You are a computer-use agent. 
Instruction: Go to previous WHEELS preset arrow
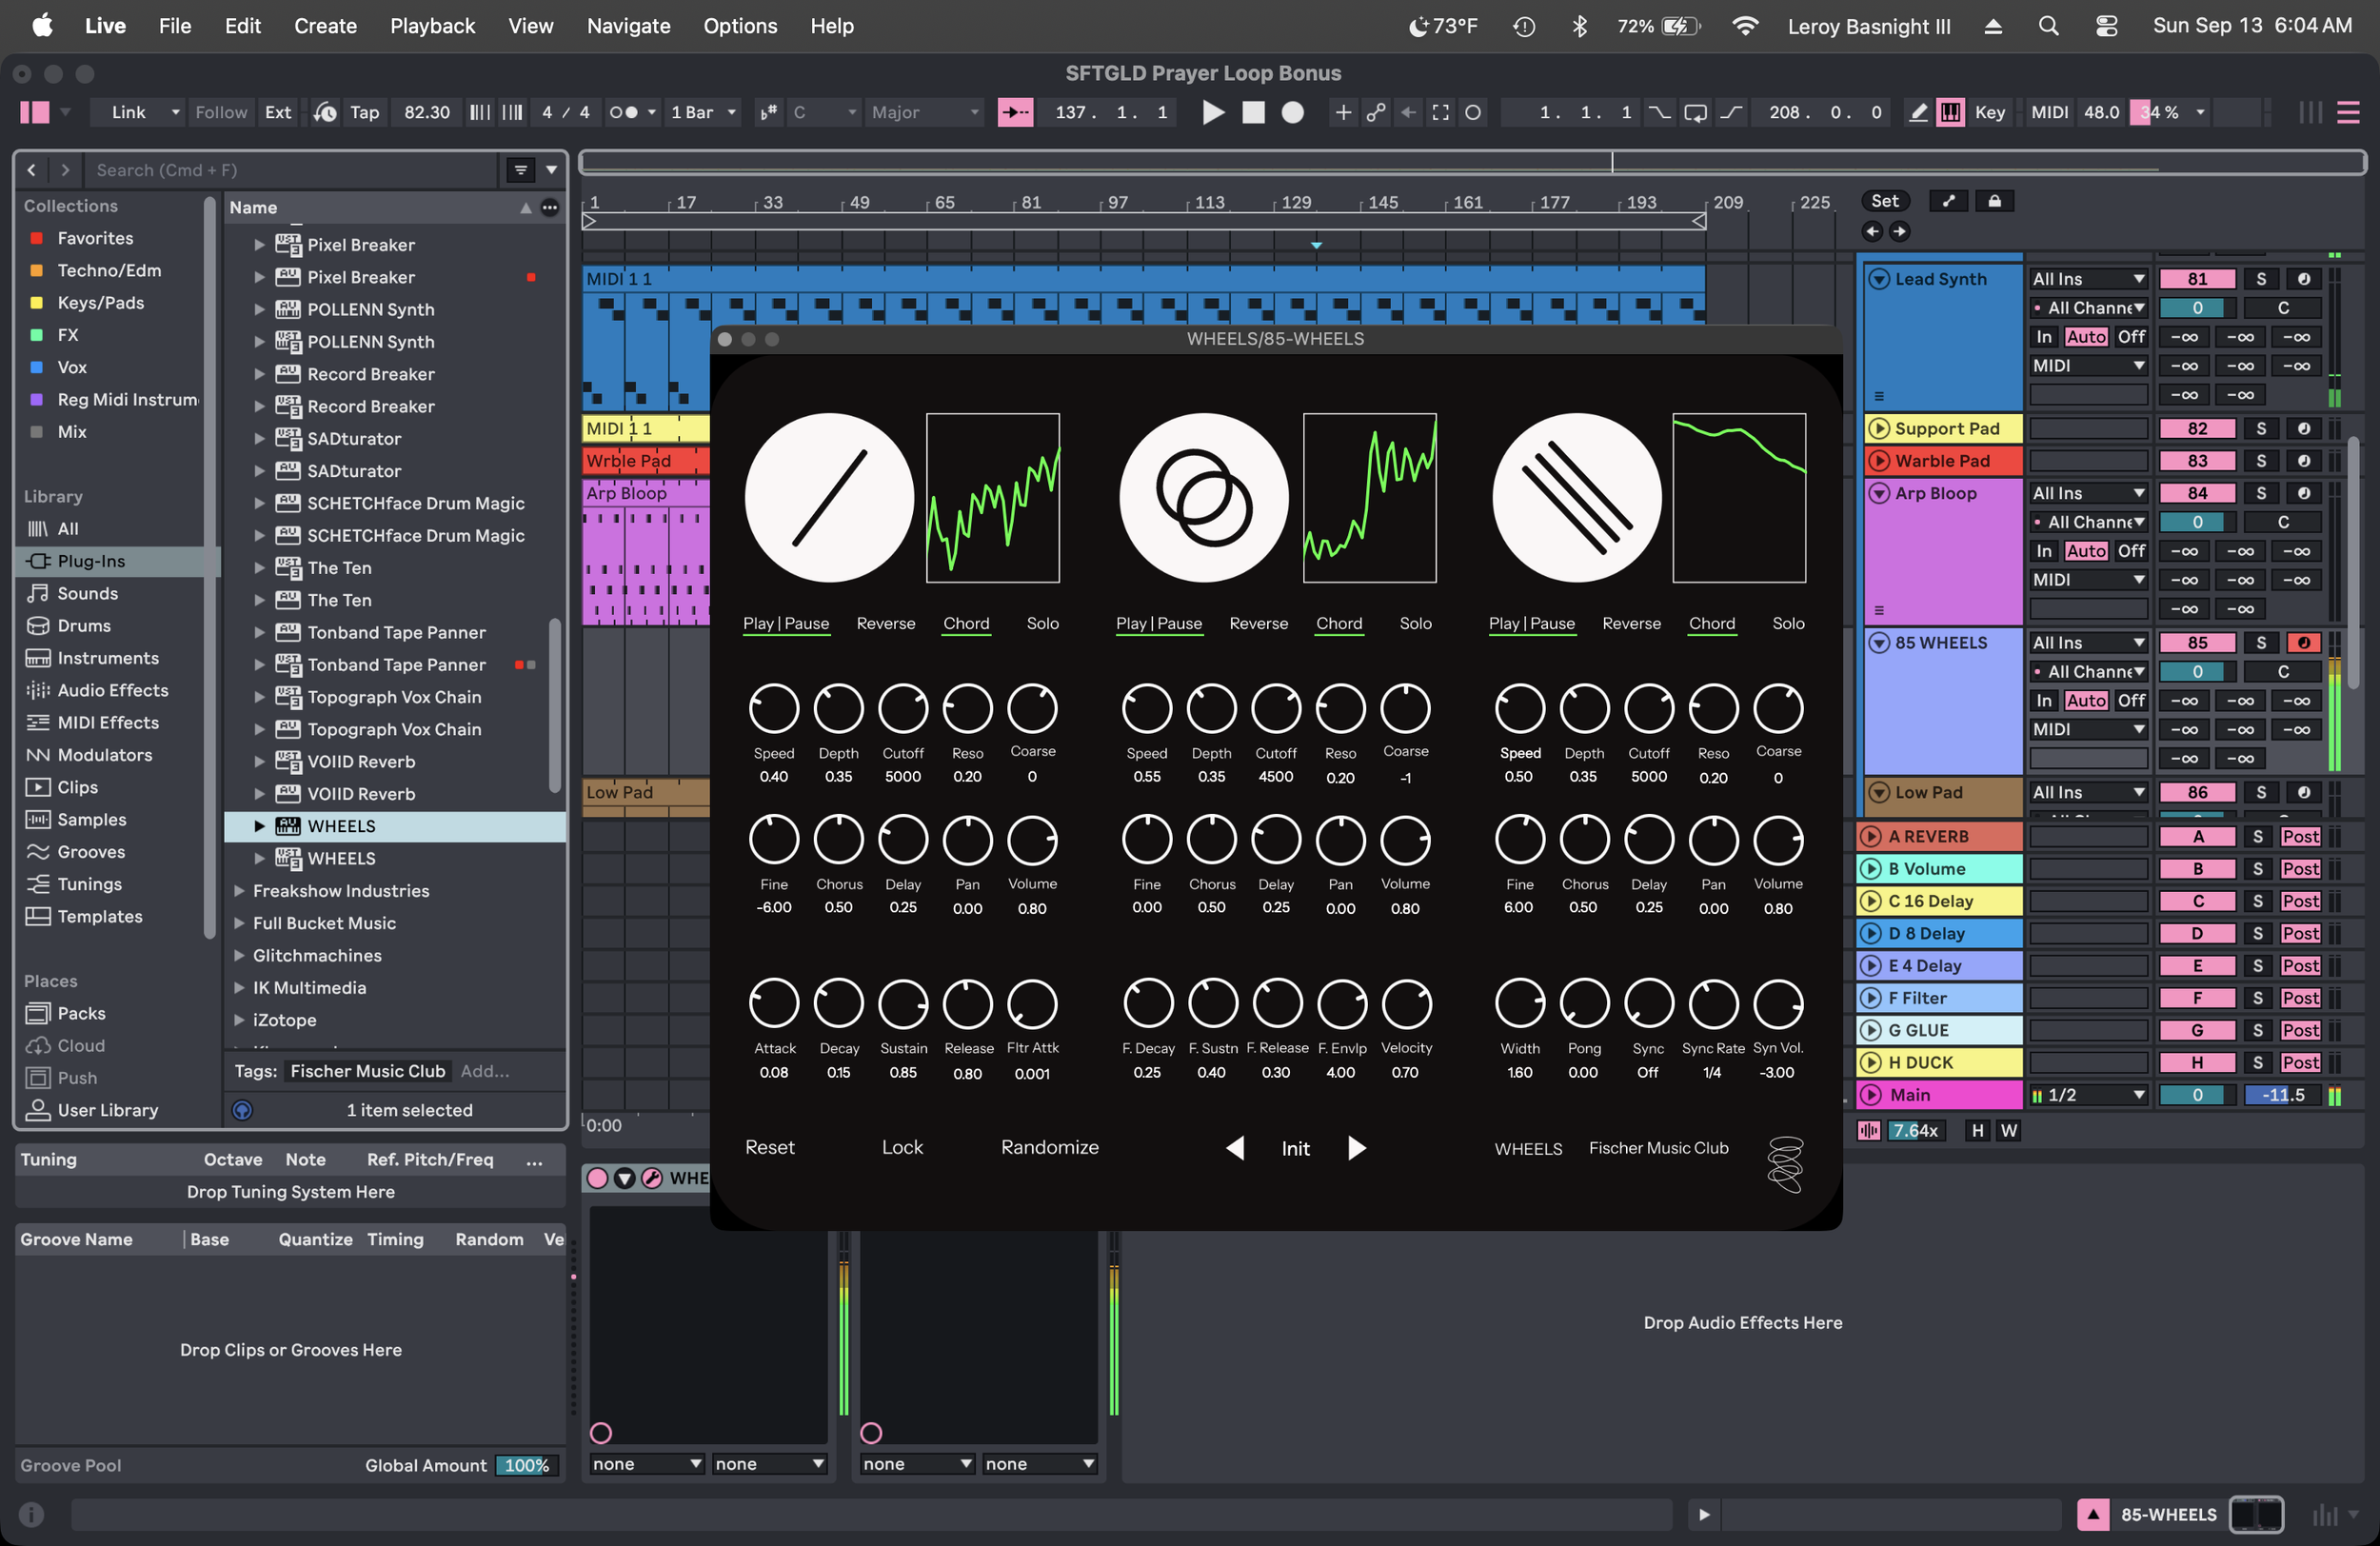pos(1235,1148)
